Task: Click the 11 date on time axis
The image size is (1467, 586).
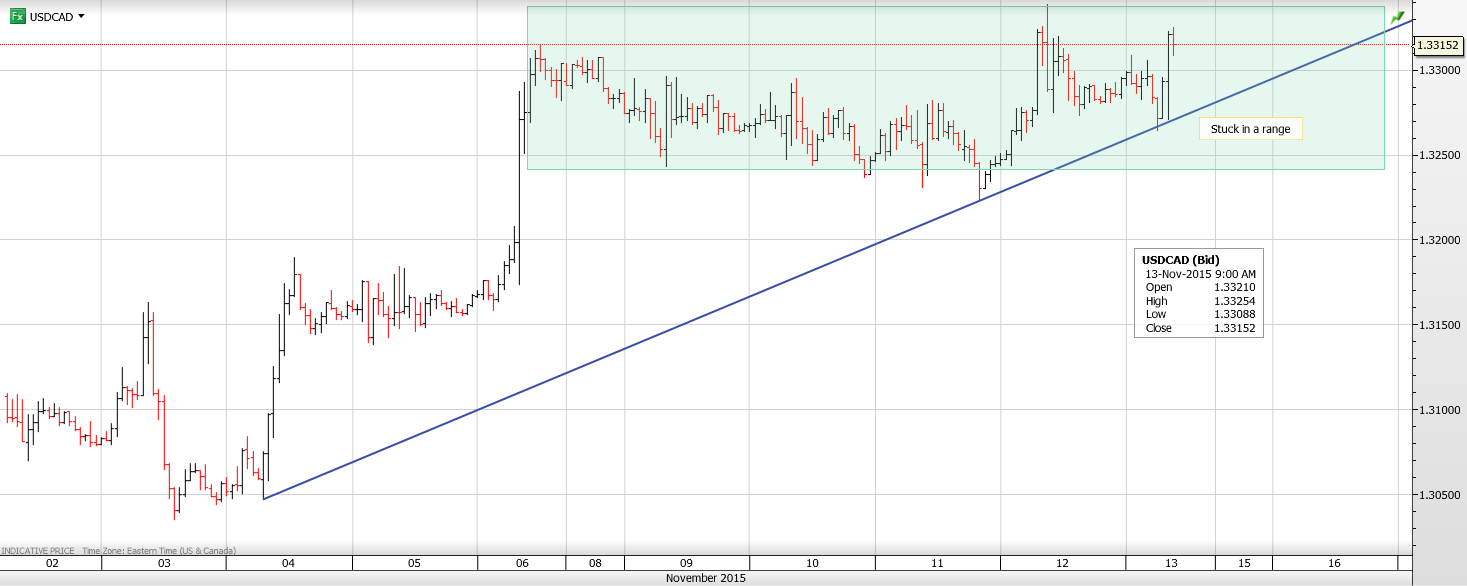Action: pos(937,563)
